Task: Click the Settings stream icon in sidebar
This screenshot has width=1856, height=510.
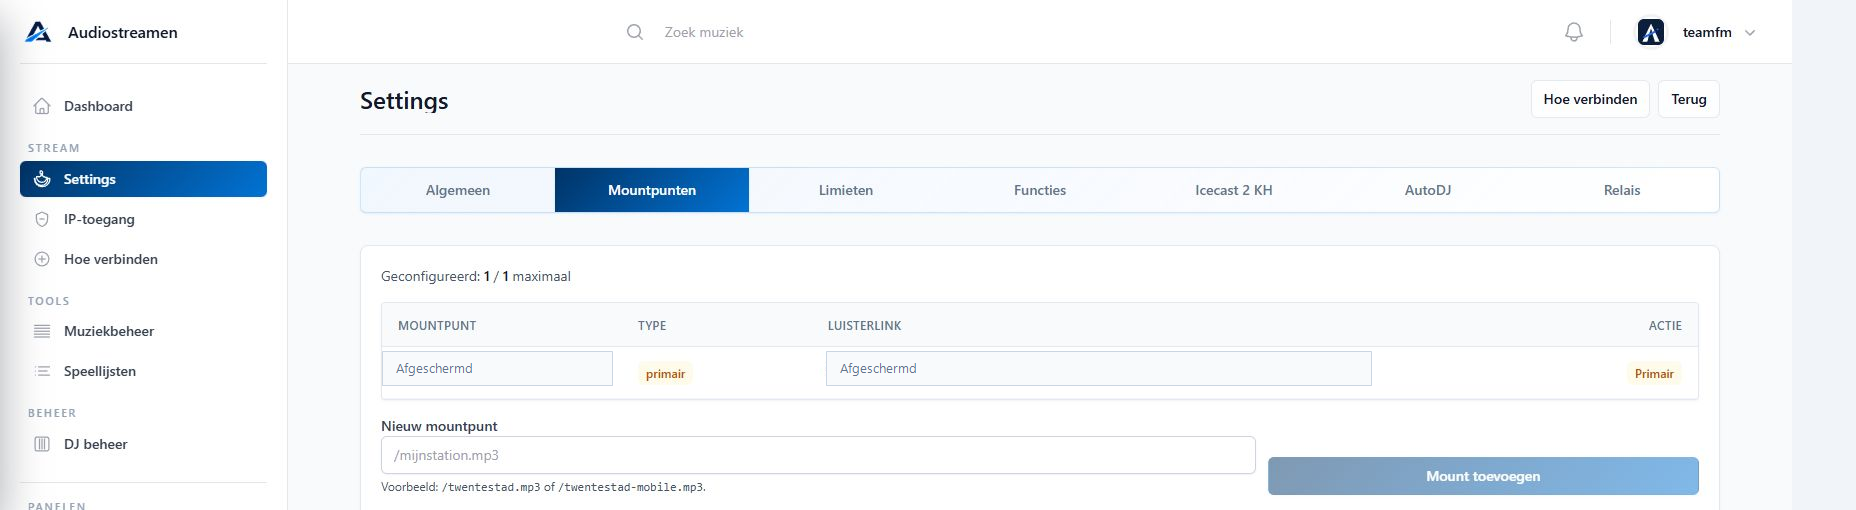Action: pyautogui.click(x=42, y=179)
